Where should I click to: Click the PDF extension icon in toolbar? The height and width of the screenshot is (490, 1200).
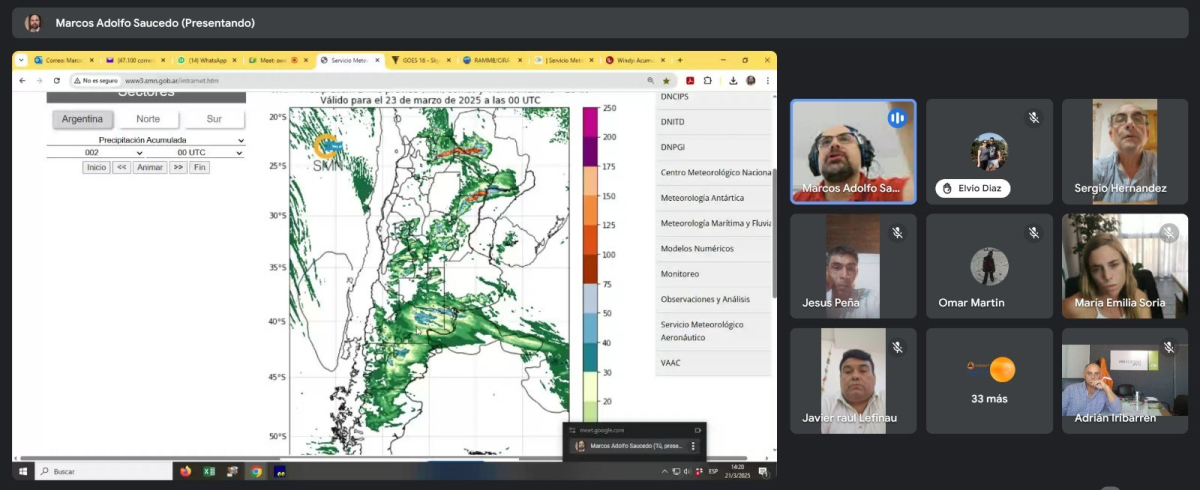690,80
